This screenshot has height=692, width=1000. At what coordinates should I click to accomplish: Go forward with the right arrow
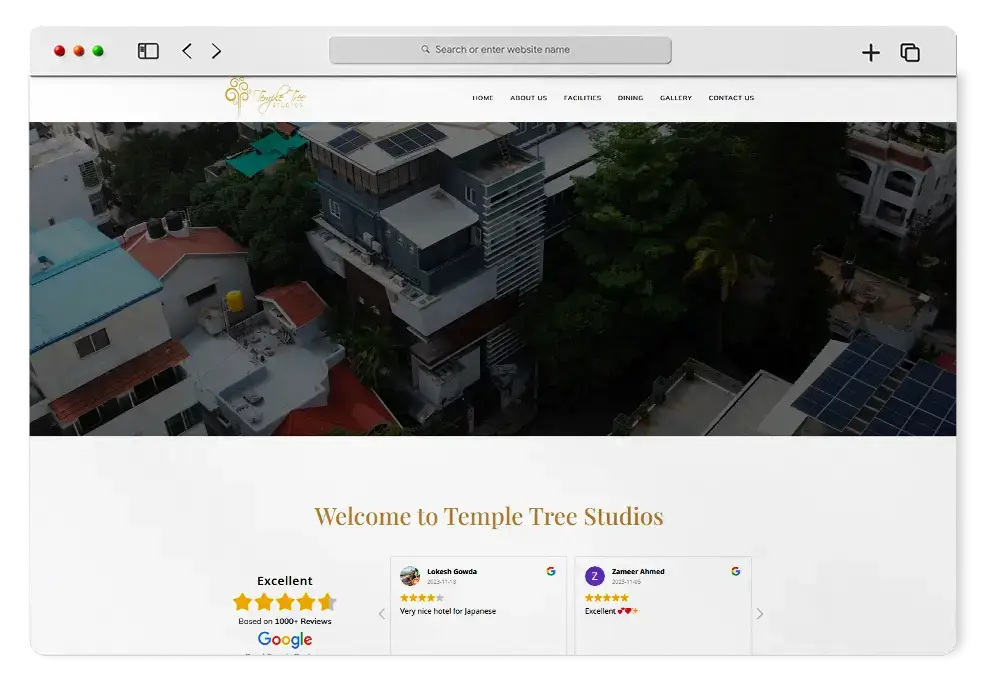coord(216,51)
